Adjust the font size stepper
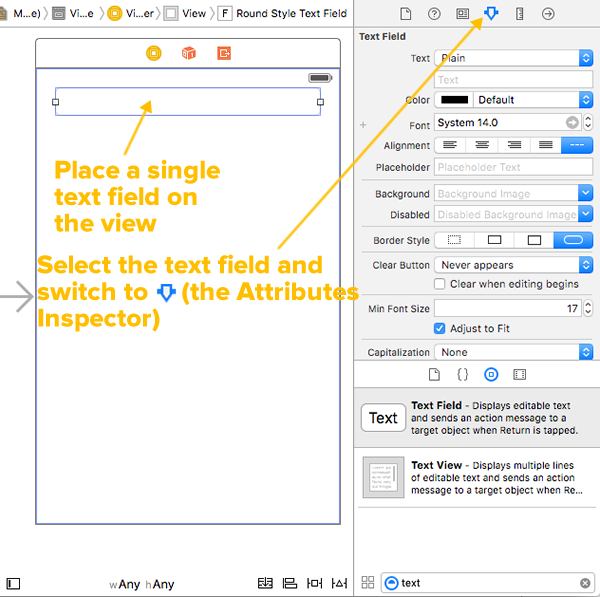 (588, 122)
